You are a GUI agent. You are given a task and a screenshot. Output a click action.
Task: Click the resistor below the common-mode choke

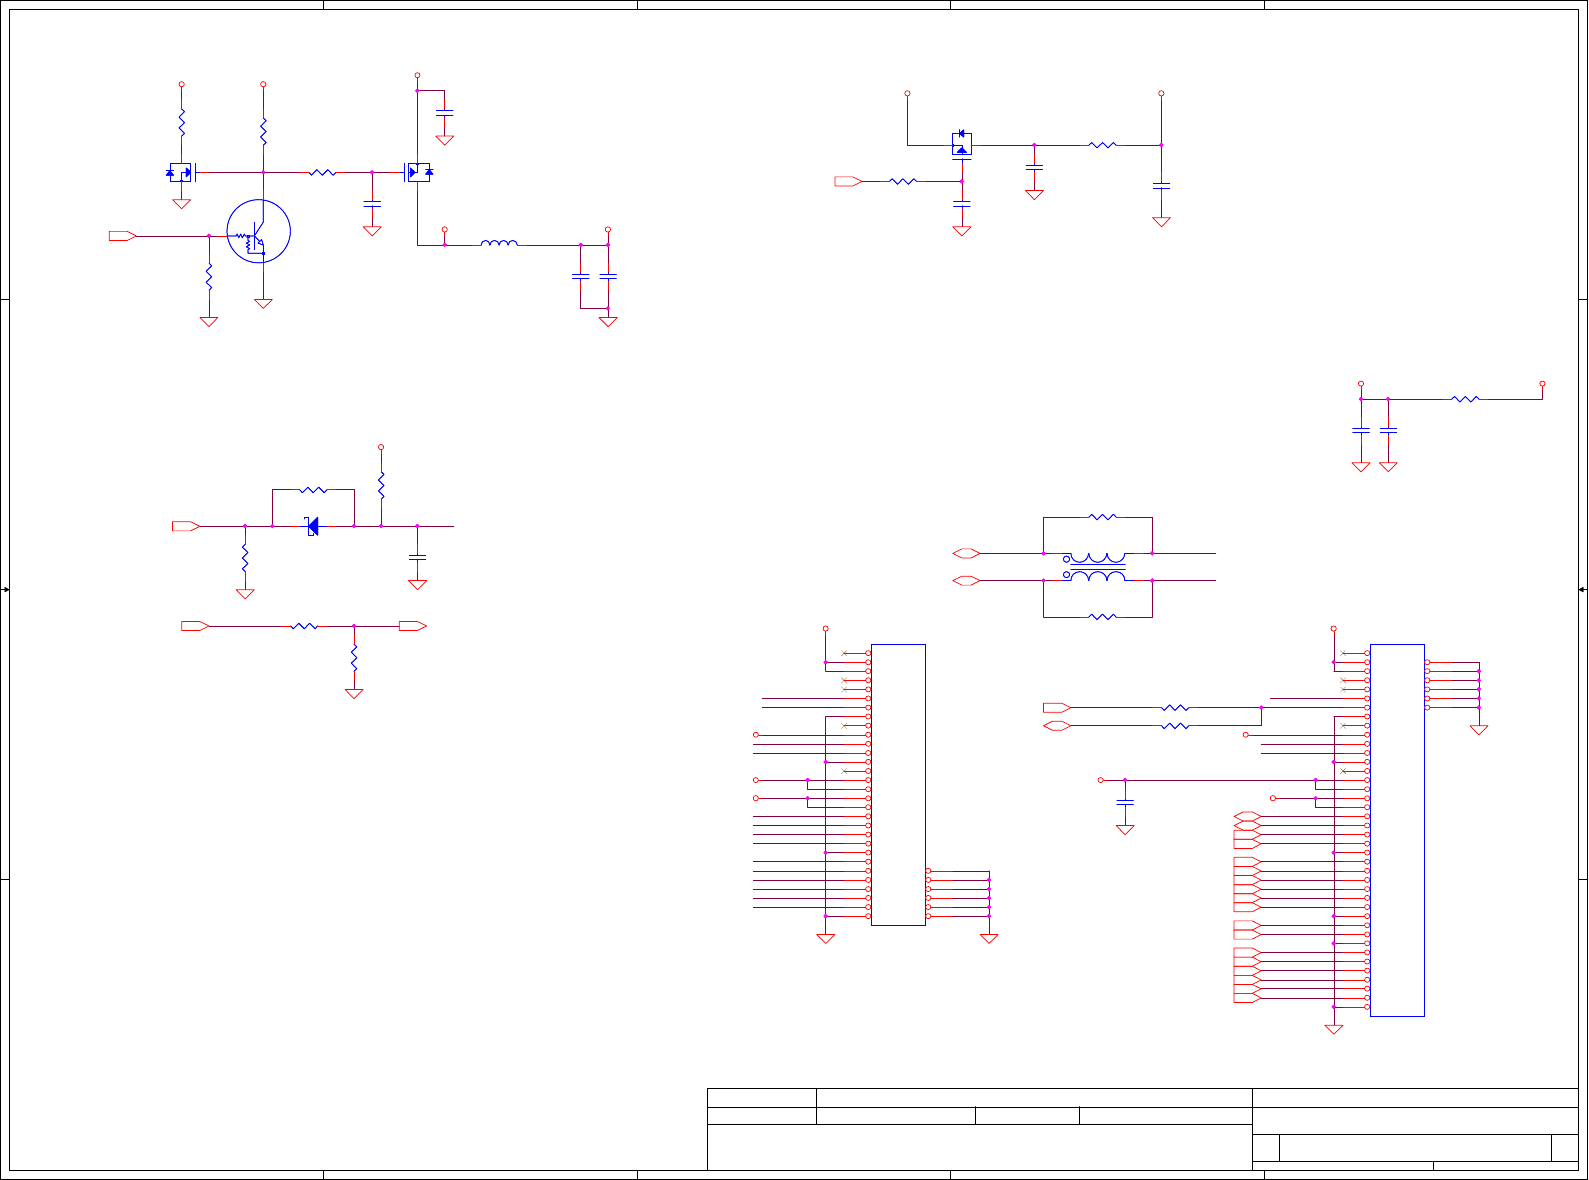(1102, 617)
